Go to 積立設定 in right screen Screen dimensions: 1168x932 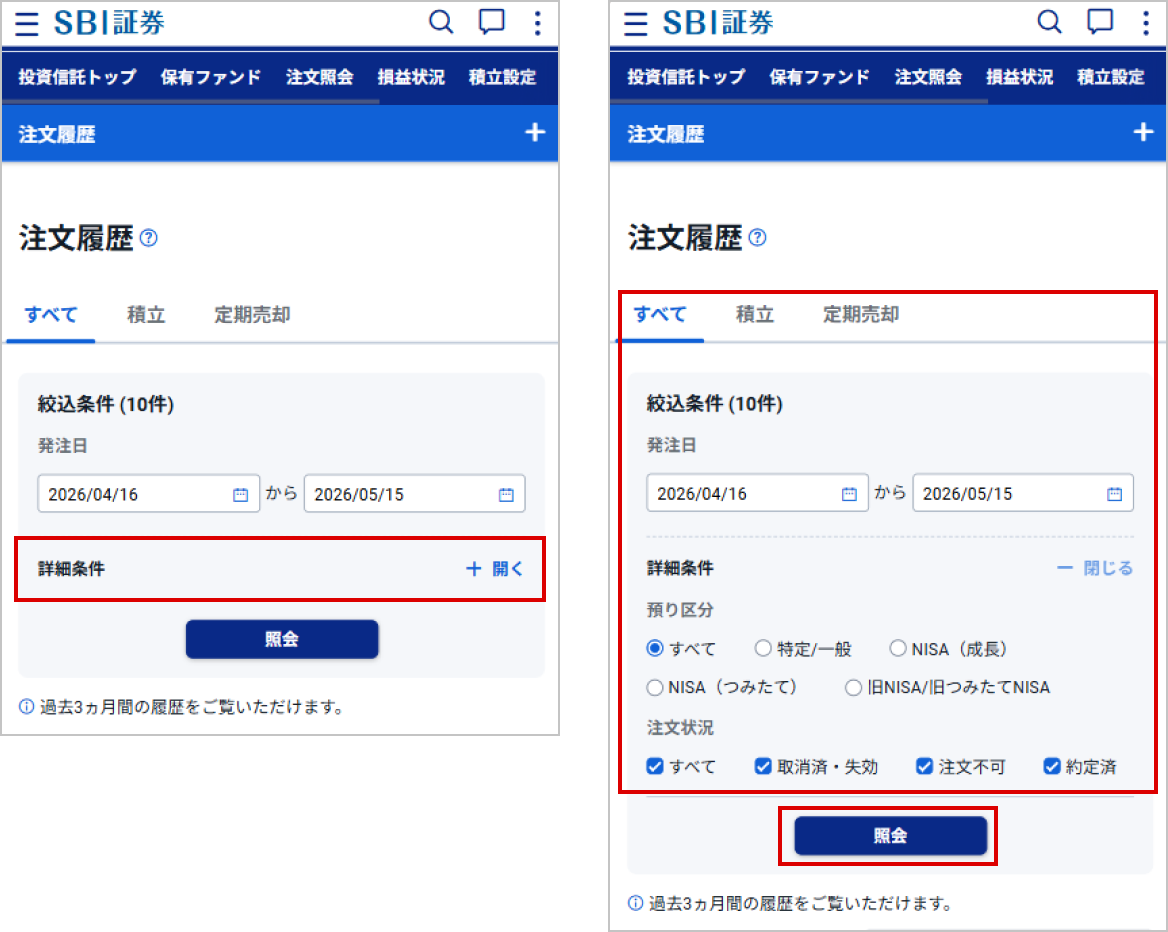pos(1111,77)
